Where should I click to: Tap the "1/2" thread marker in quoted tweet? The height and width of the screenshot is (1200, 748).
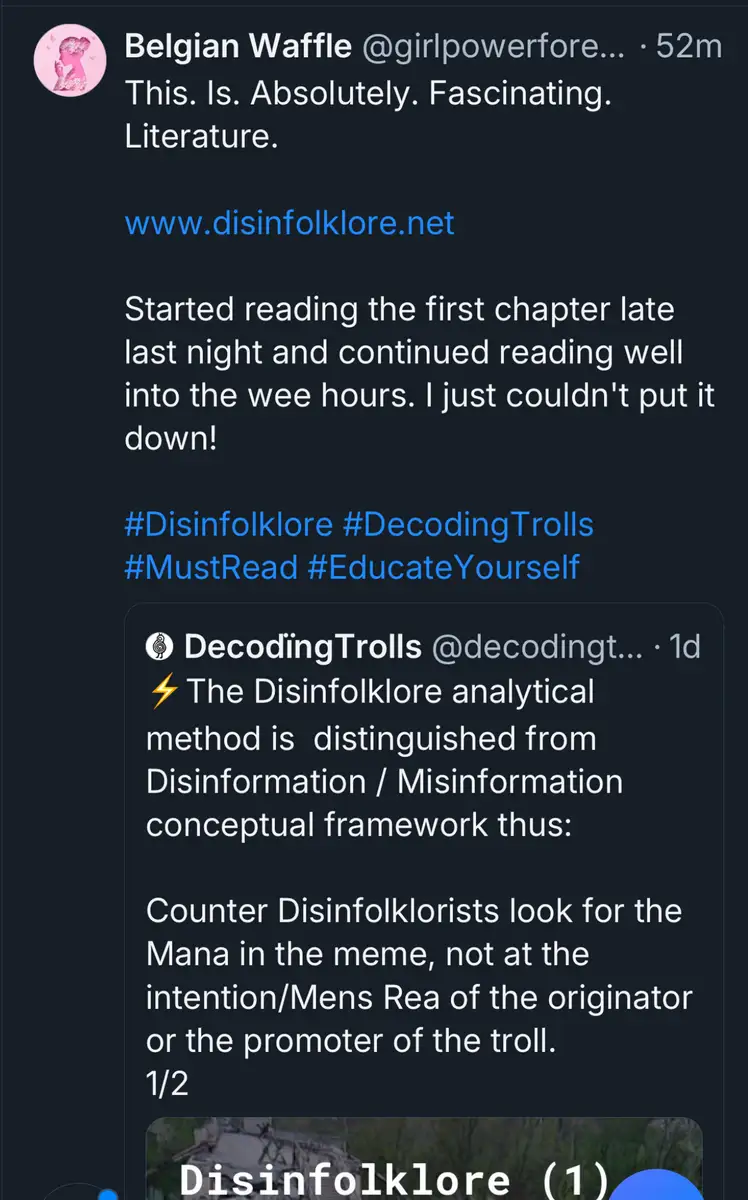pos(167,1085)
